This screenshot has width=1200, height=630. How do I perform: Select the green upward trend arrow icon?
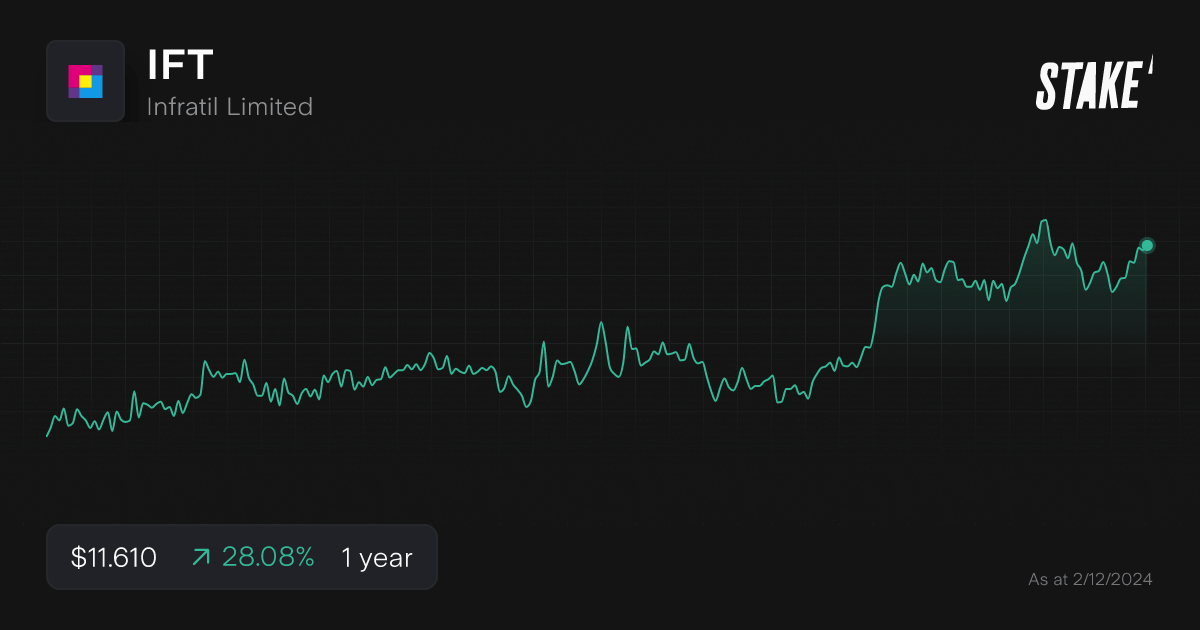point(201,557)
